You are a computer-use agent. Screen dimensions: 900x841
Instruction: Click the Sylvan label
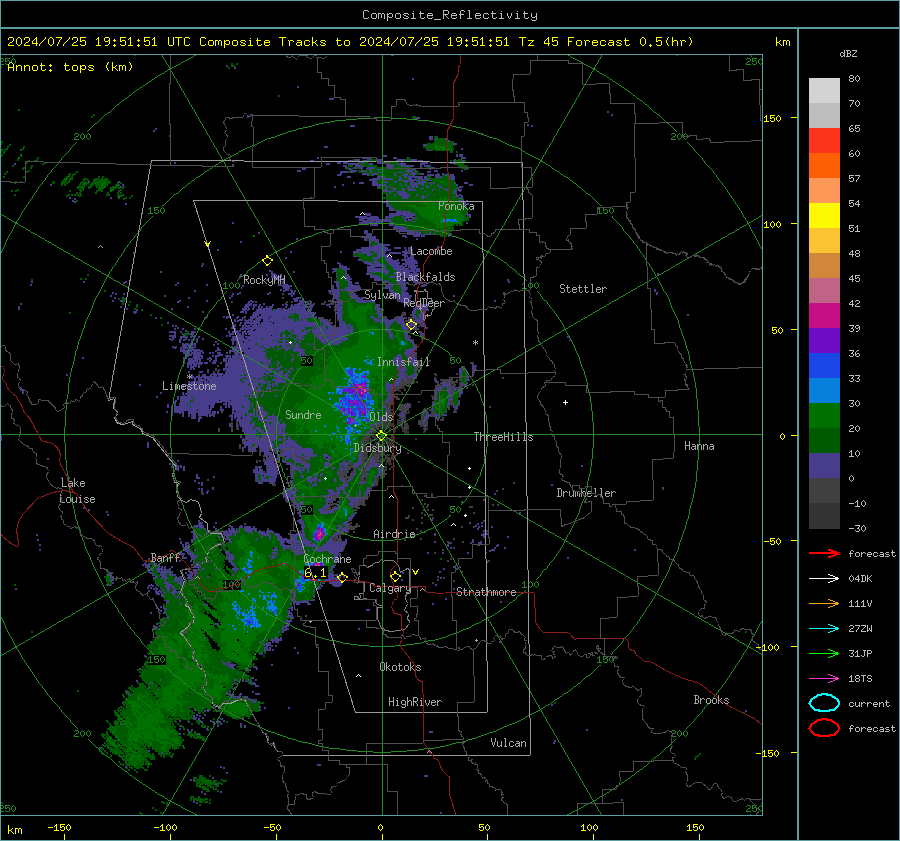coord(382,295)
